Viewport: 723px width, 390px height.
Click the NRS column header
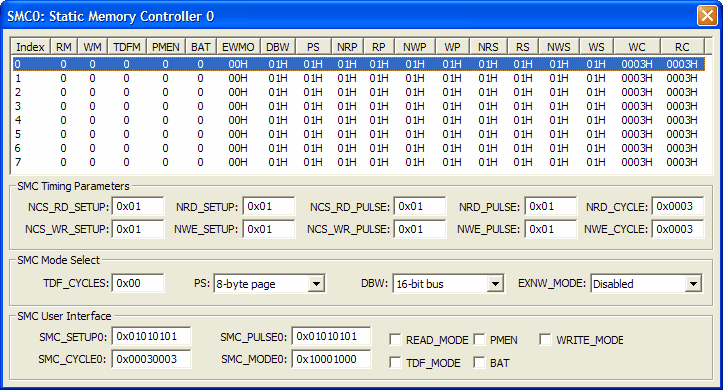488,47
